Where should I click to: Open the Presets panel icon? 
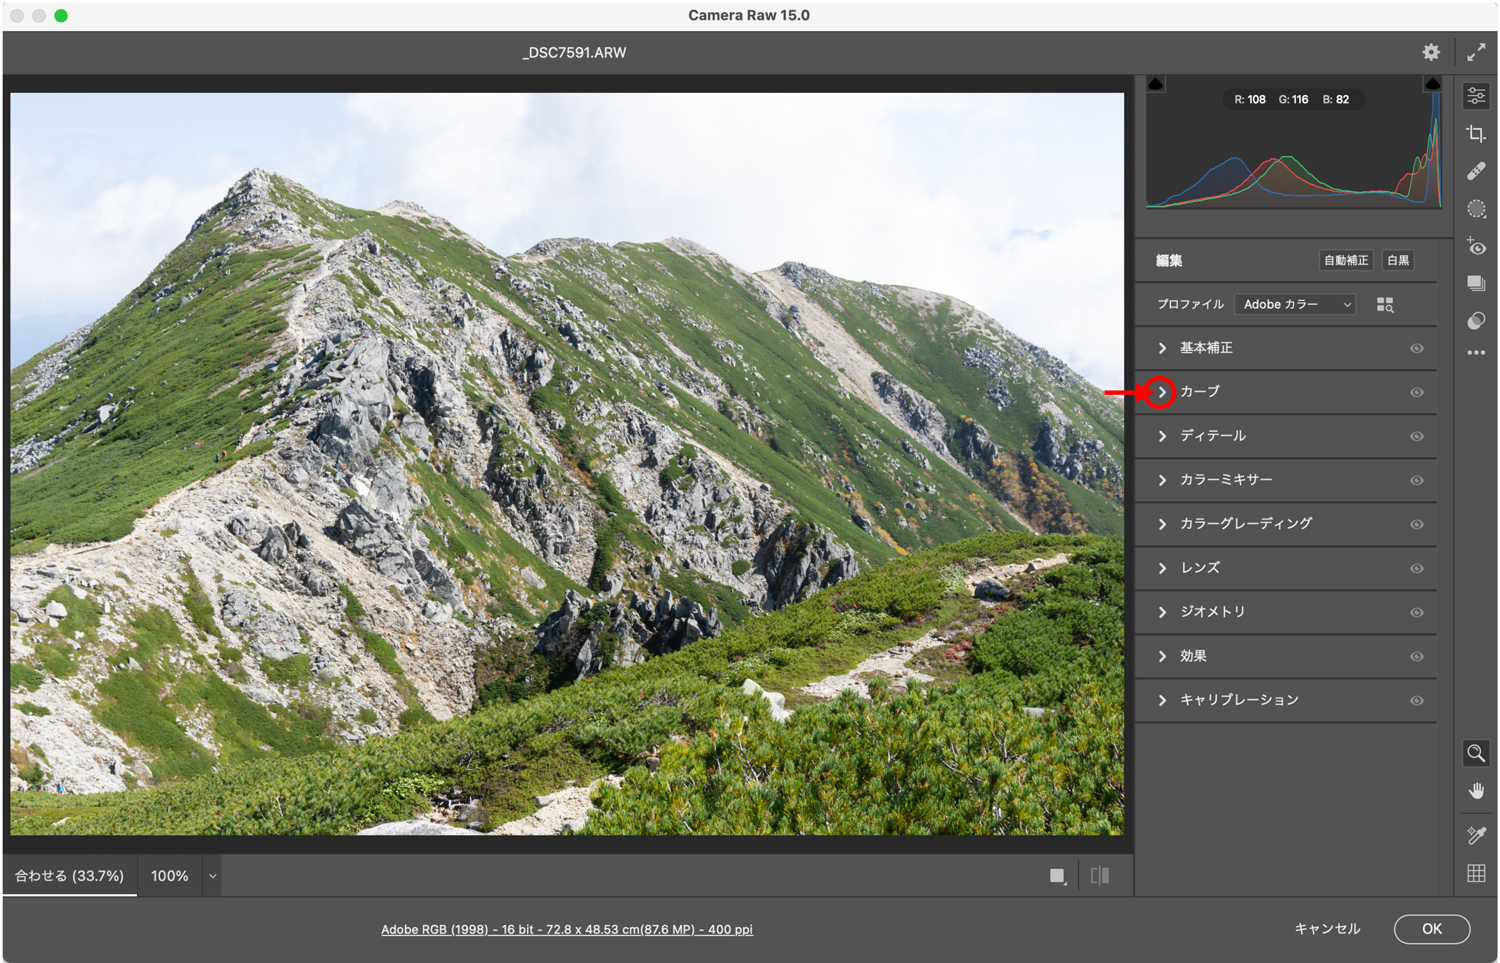1476,320
